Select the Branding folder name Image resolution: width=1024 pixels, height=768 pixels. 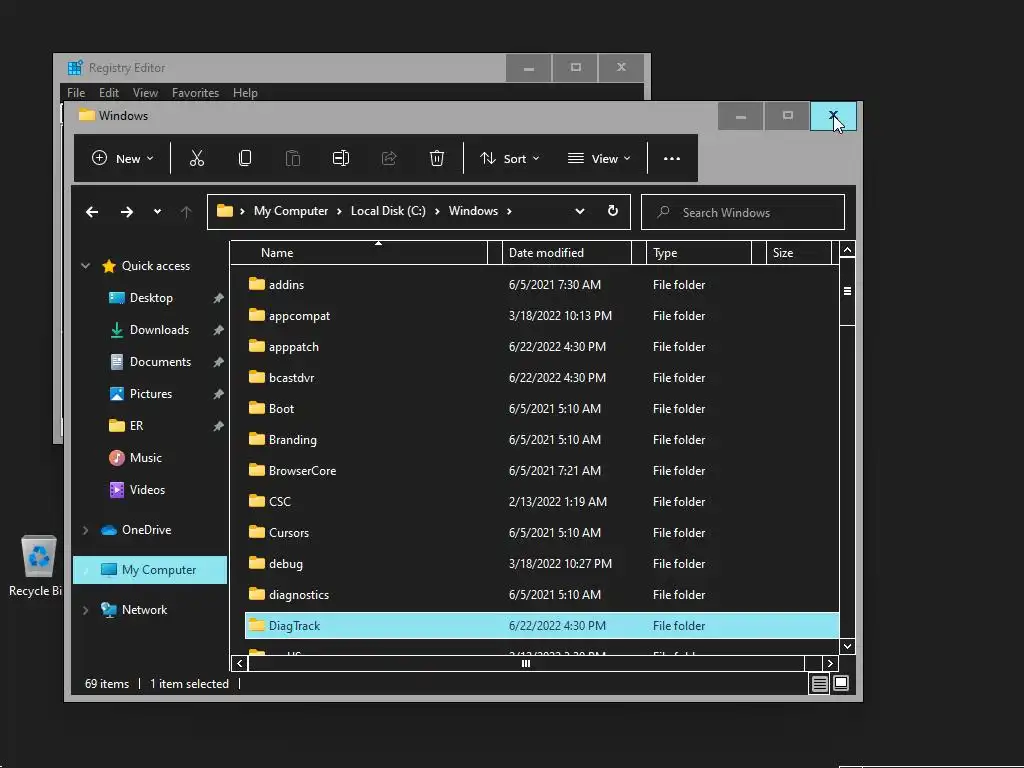pyautogui.click(x=293, y=440)
